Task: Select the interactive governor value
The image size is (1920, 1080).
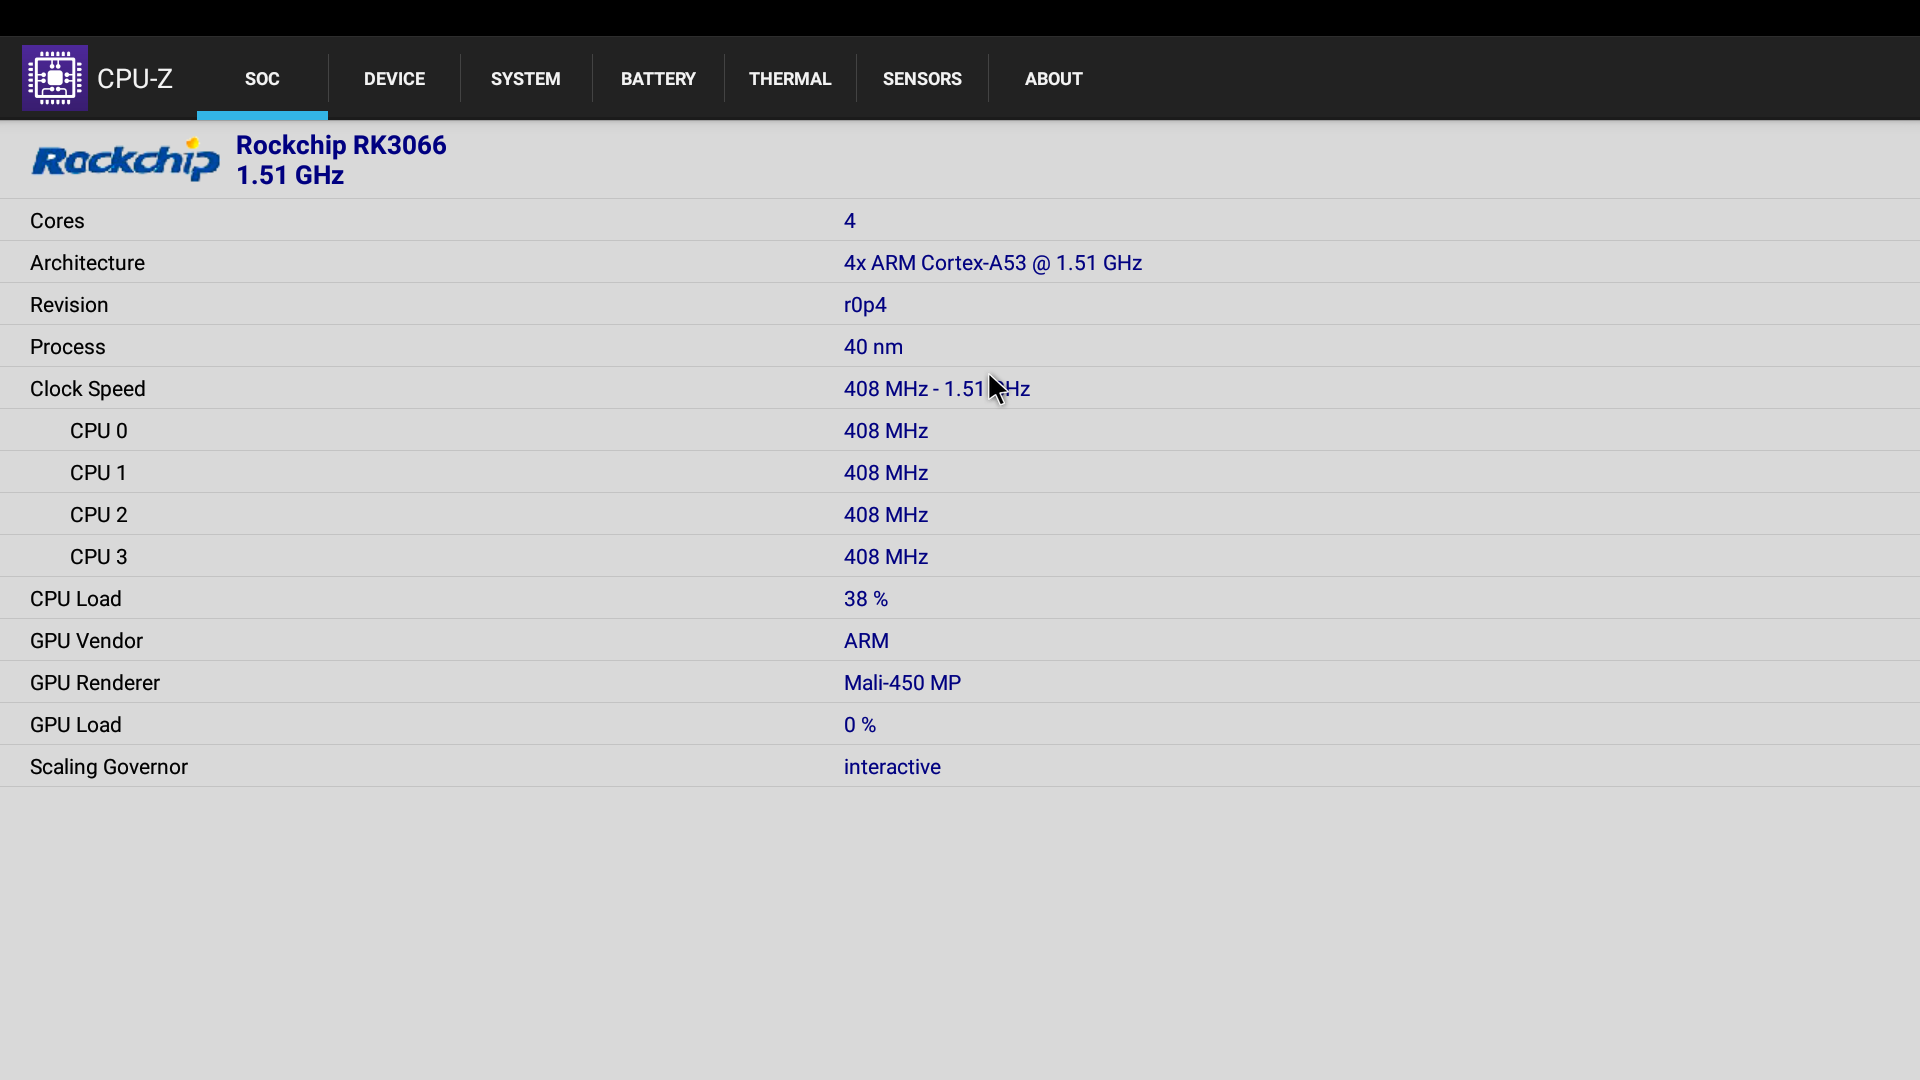Action: pos(892,767)
